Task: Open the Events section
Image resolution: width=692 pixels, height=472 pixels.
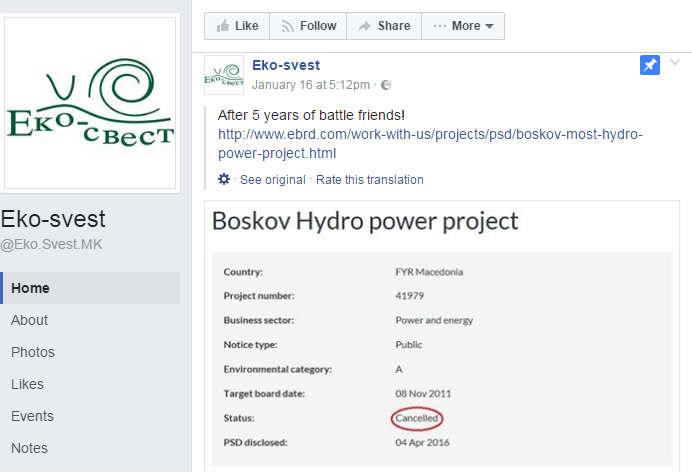Action: point(32,416)
